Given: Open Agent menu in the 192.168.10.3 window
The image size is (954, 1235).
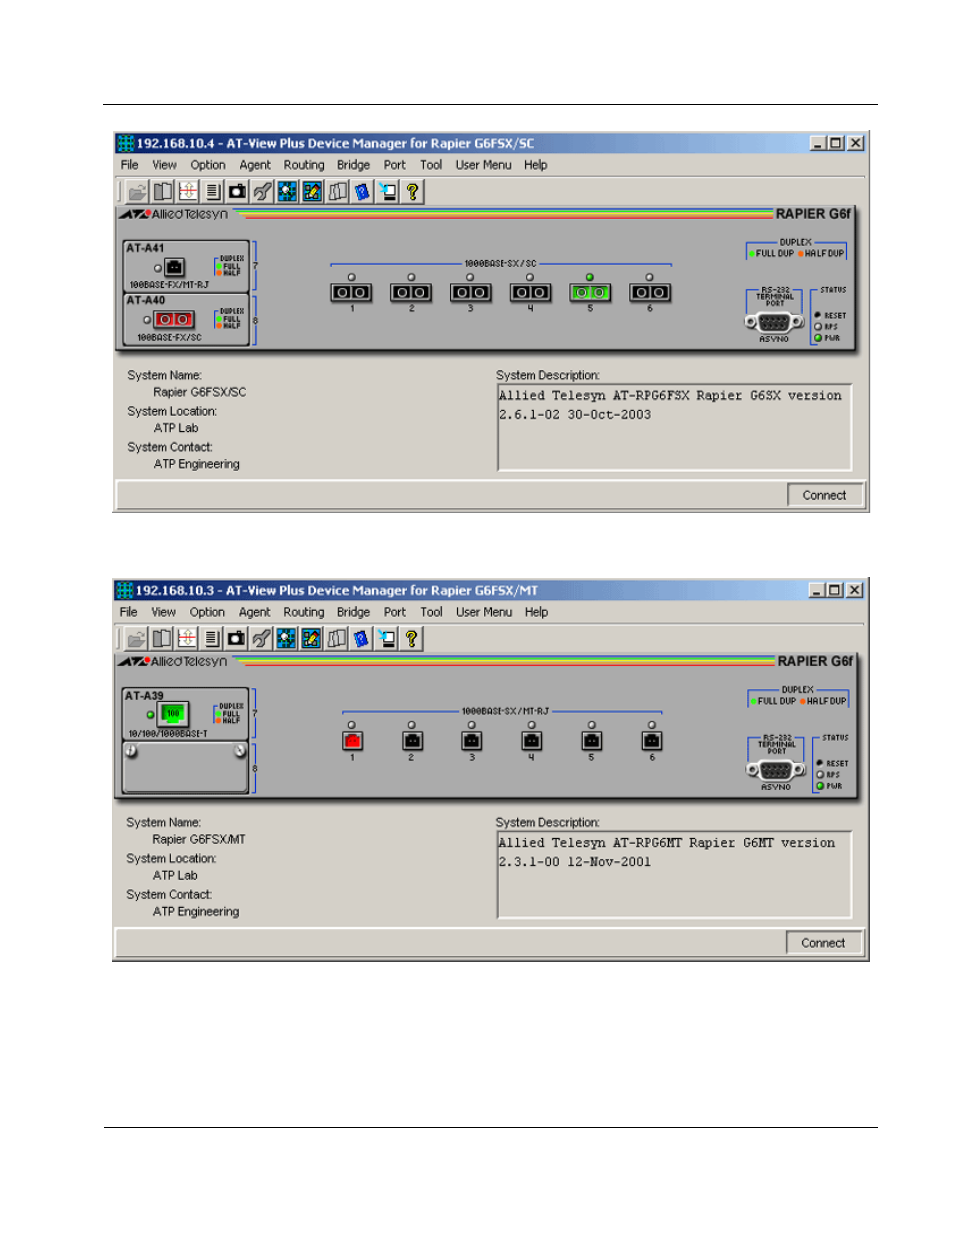Looking at the screenshot, I should [x=254, y=612].
